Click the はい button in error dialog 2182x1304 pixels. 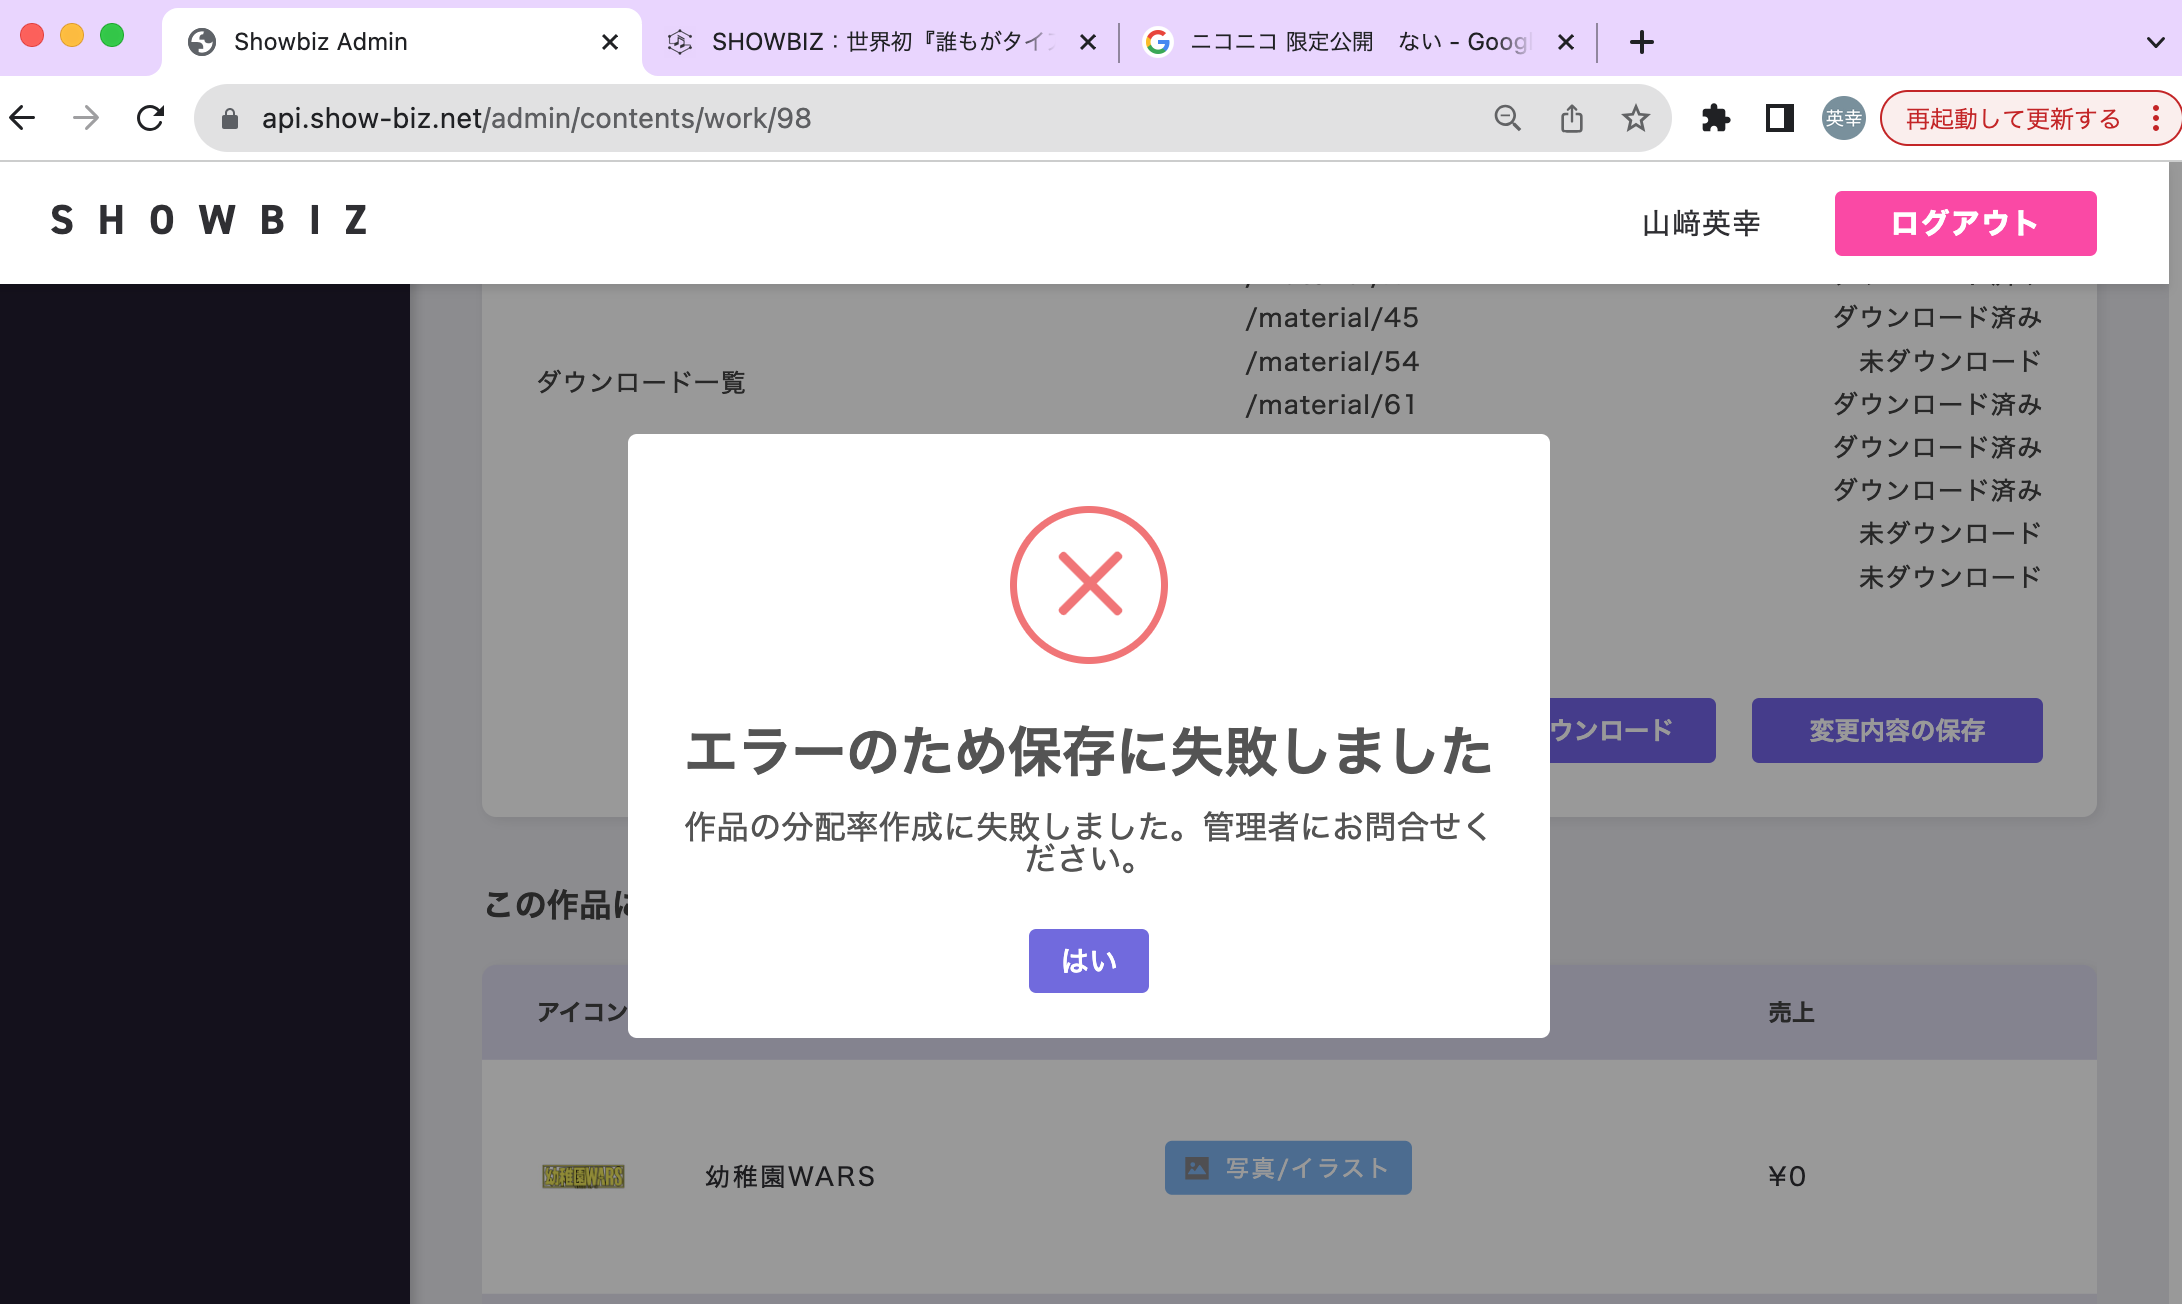(1088, 960)
